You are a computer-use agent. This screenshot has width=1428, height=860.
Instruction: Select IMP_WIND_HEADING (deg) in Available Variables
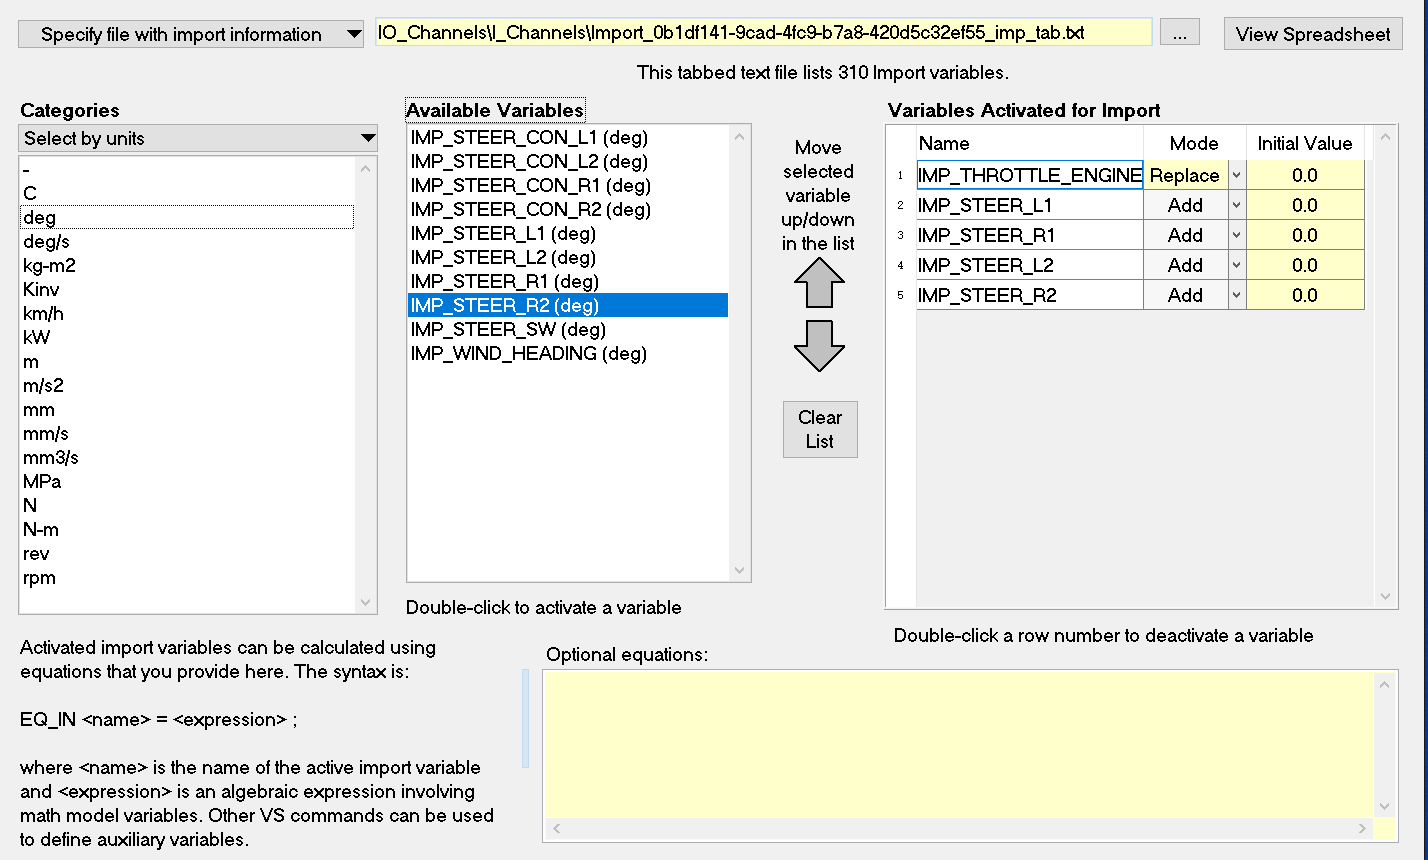(x=568, y=353)
